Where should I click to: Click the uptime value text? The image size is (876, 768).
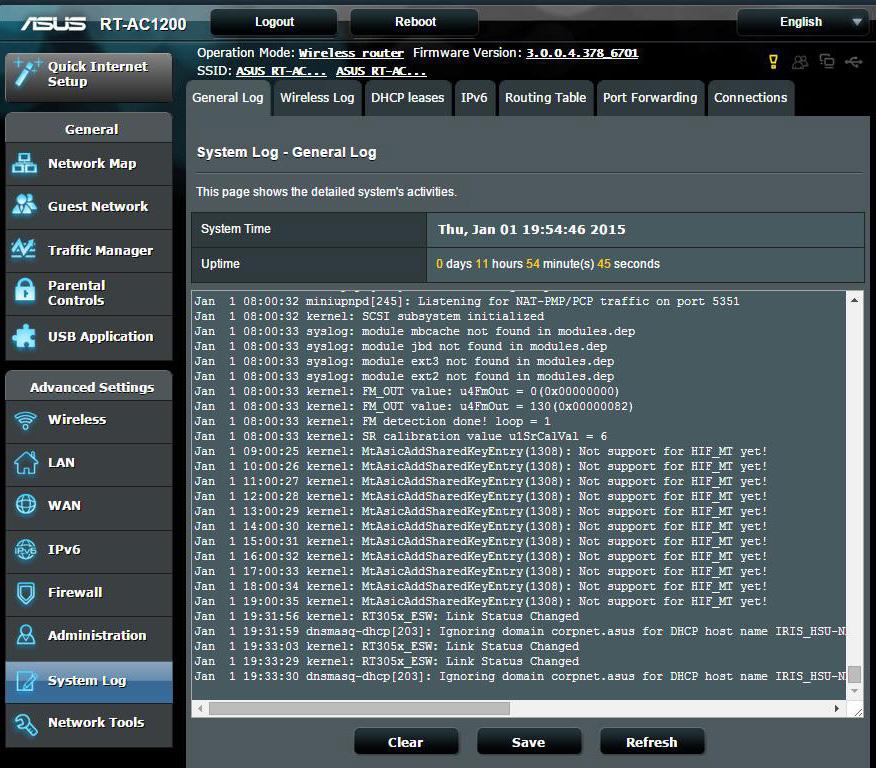pos(548,264)
